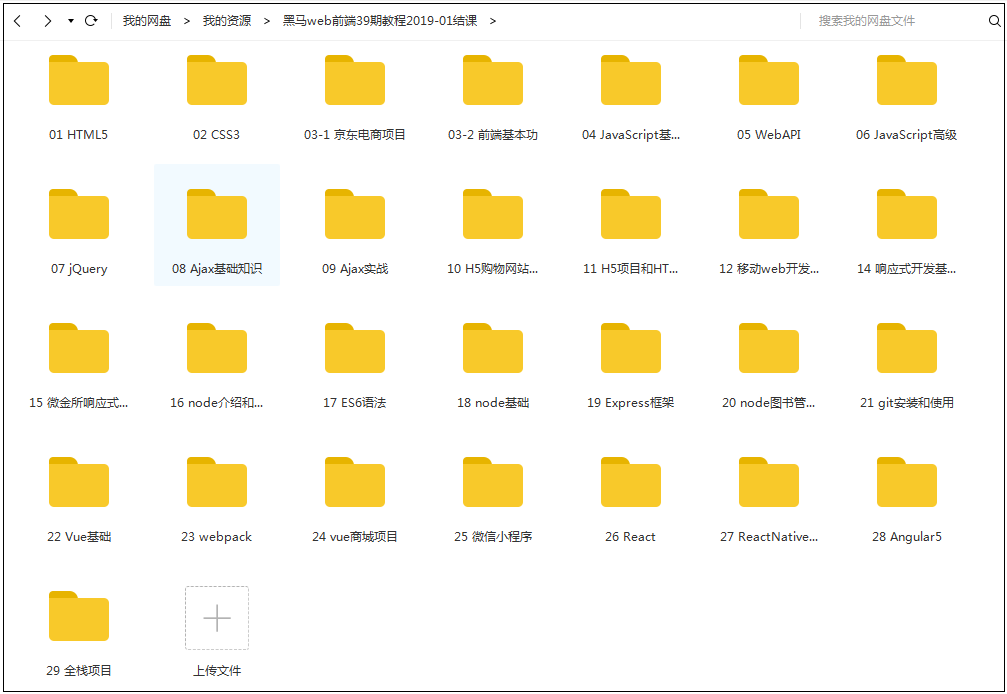Navigate to 我的资源 breadcrumb
The height and width of the screenshot is (694, 1007).
point(227,21)
